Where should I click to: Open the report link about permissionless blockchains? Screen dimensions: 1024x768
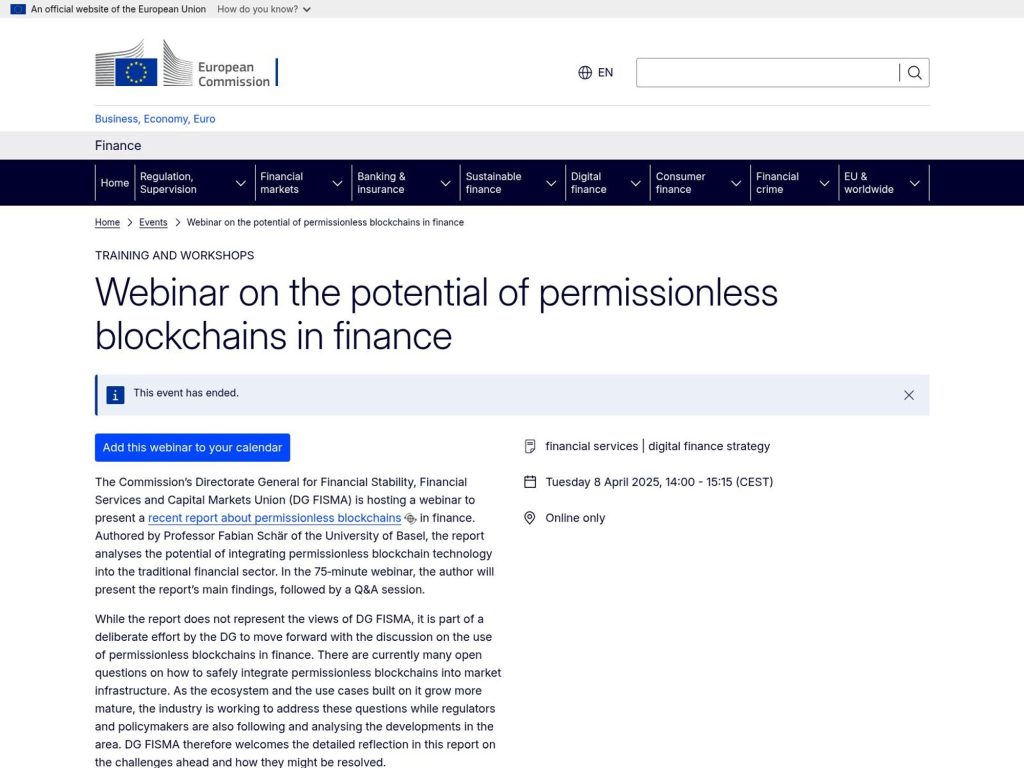click(x=275, y=518)
